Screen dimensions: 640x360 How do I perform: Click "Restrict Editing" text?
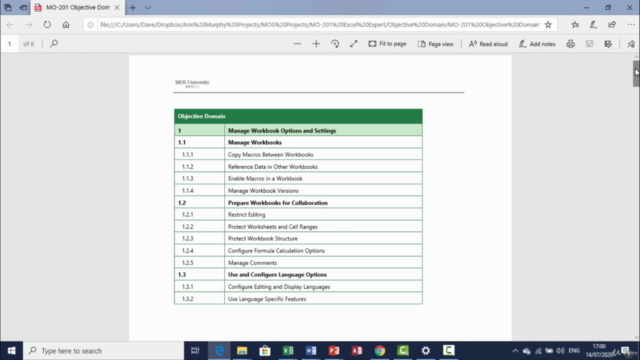[x=247, y=214]
